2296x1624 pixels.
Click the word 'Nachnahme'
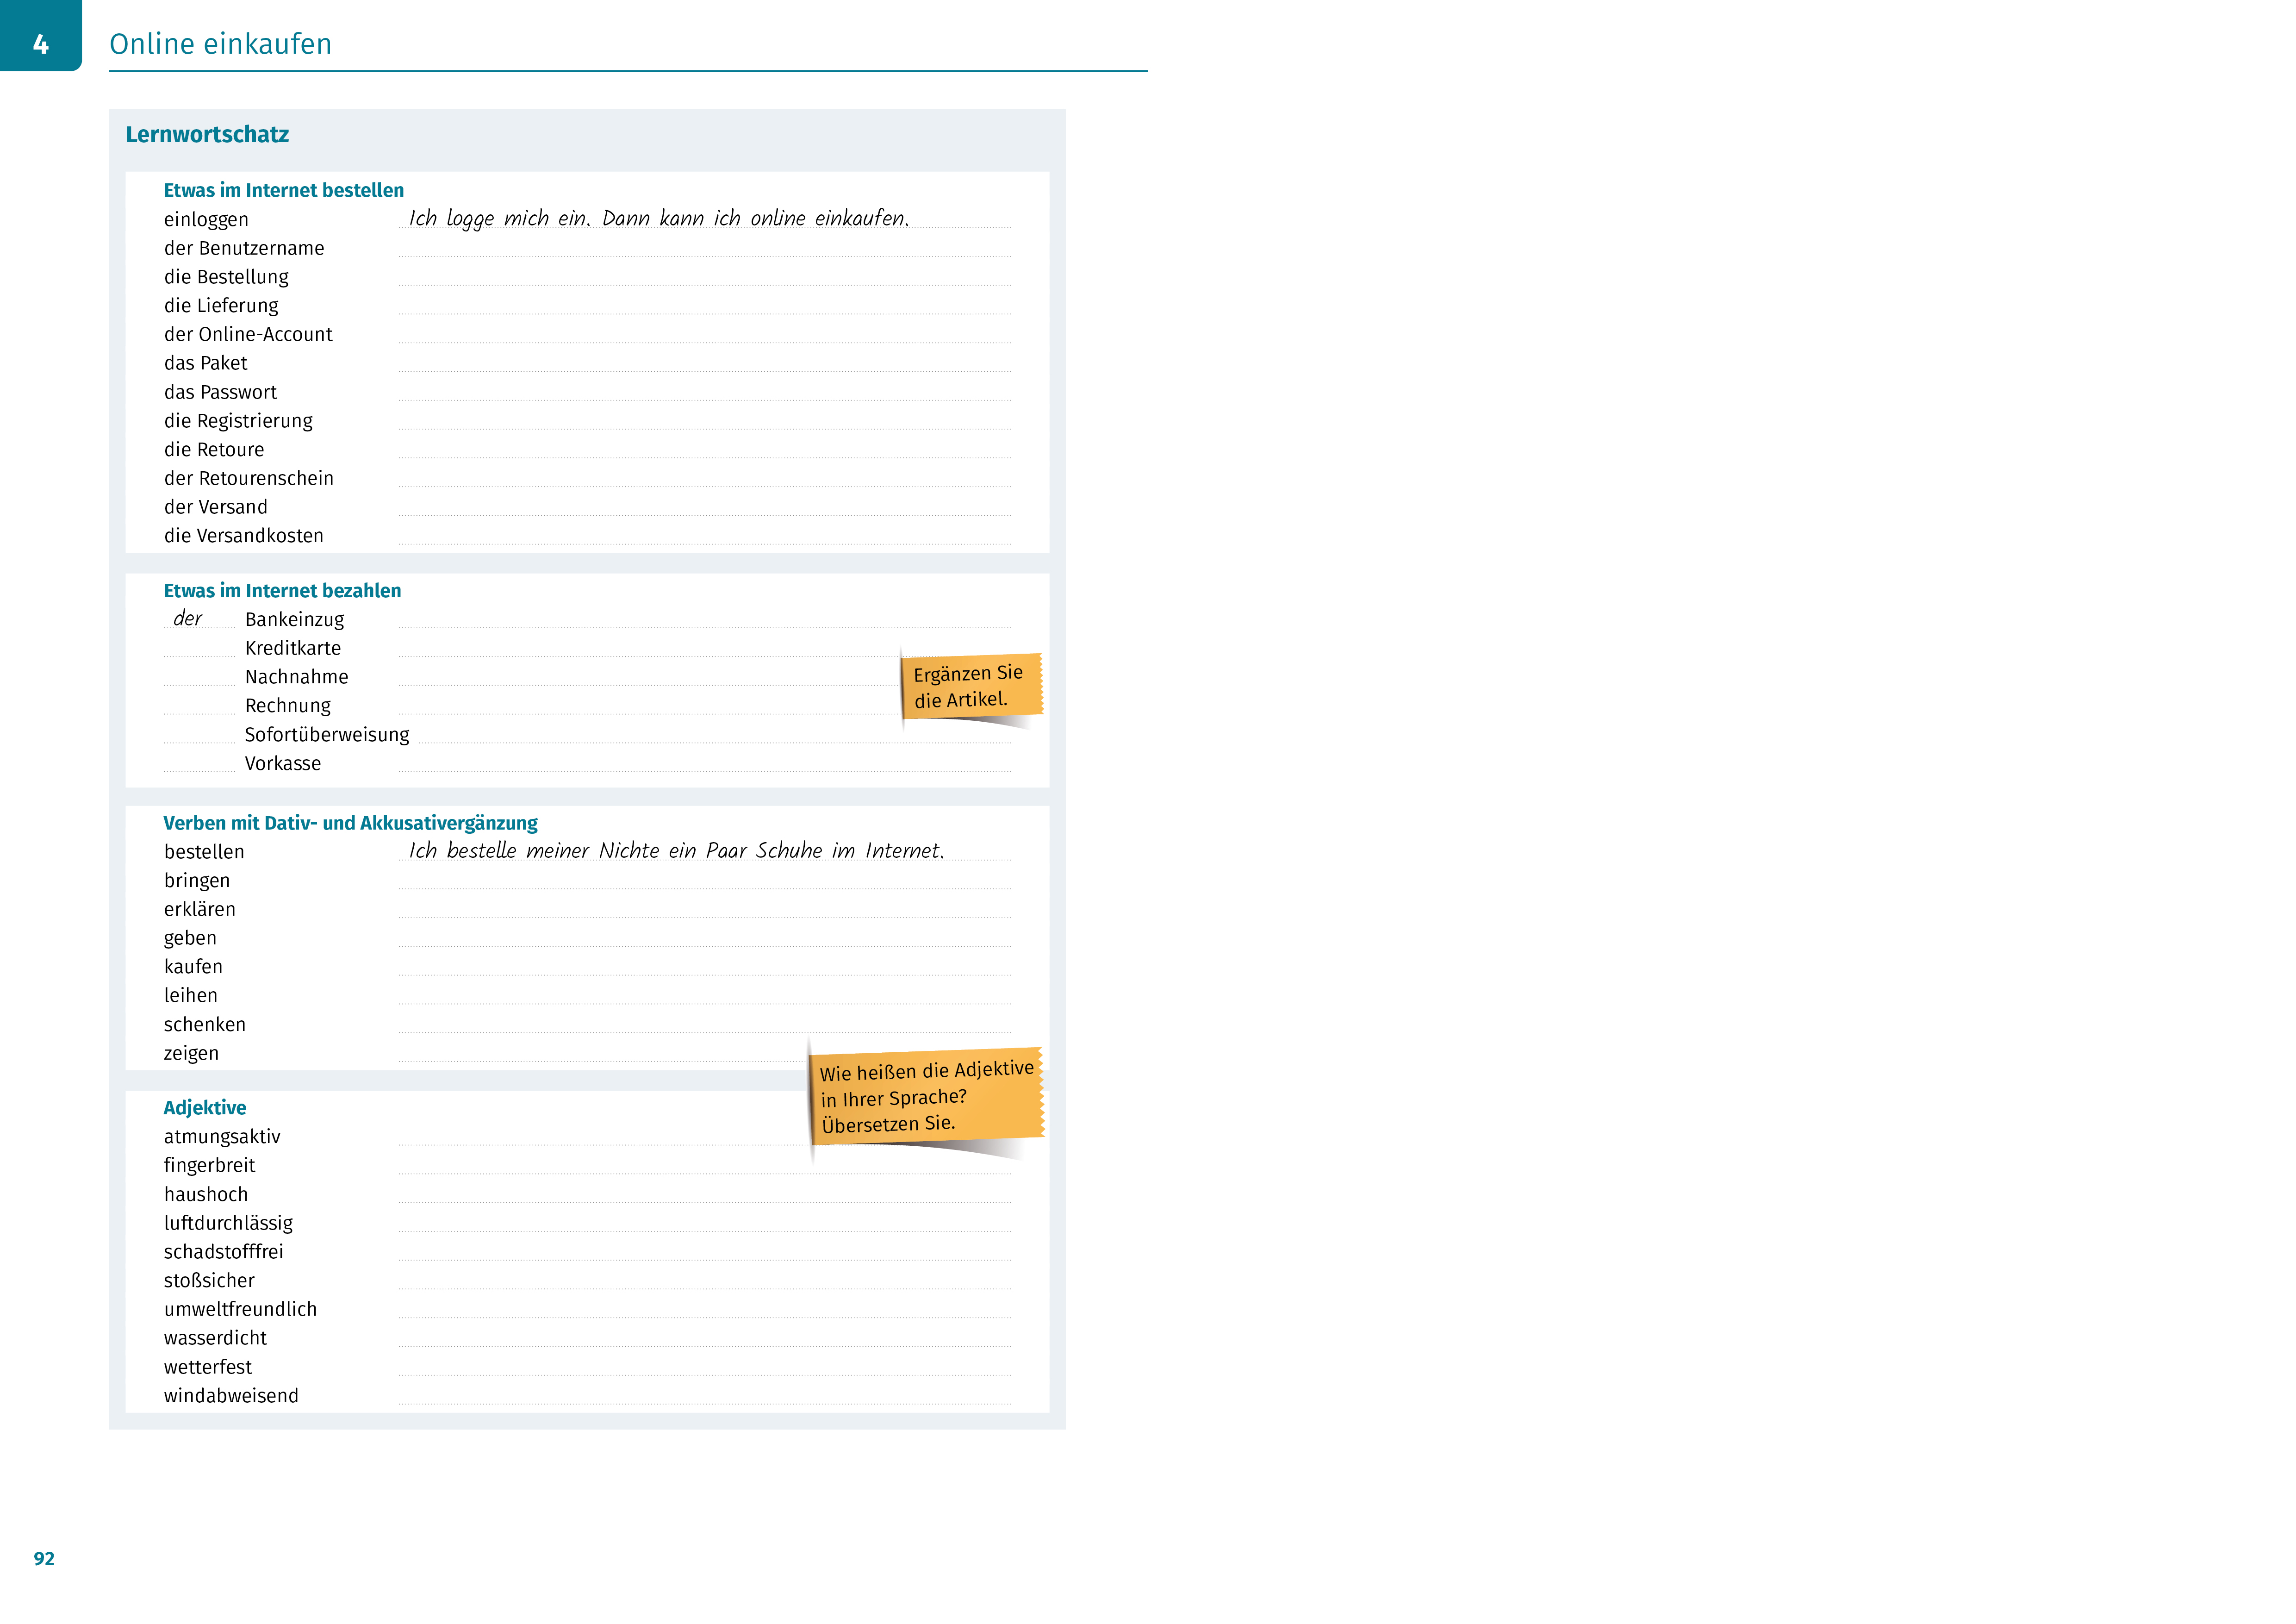(x=297, y=677)
